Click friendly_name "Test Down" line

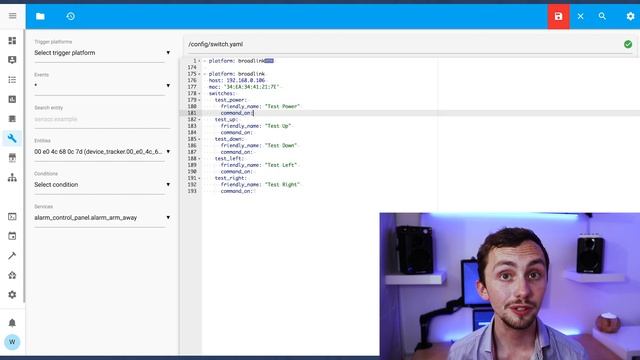click(259, 145)
